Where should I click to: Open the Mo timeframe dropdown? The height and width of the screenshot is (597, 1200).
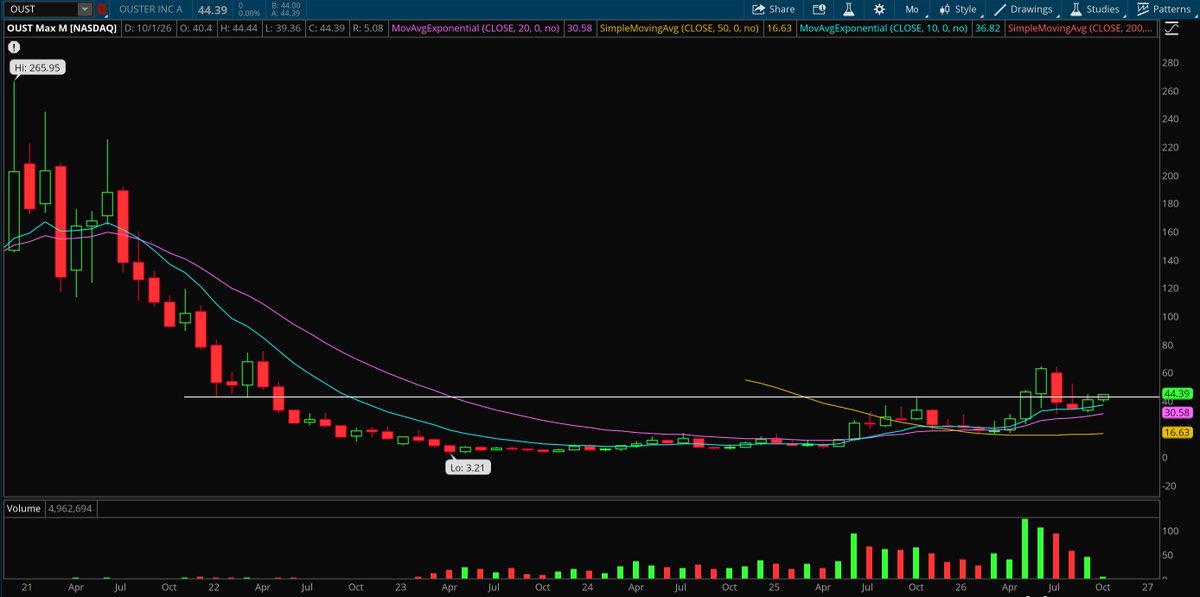coord(912,9)
